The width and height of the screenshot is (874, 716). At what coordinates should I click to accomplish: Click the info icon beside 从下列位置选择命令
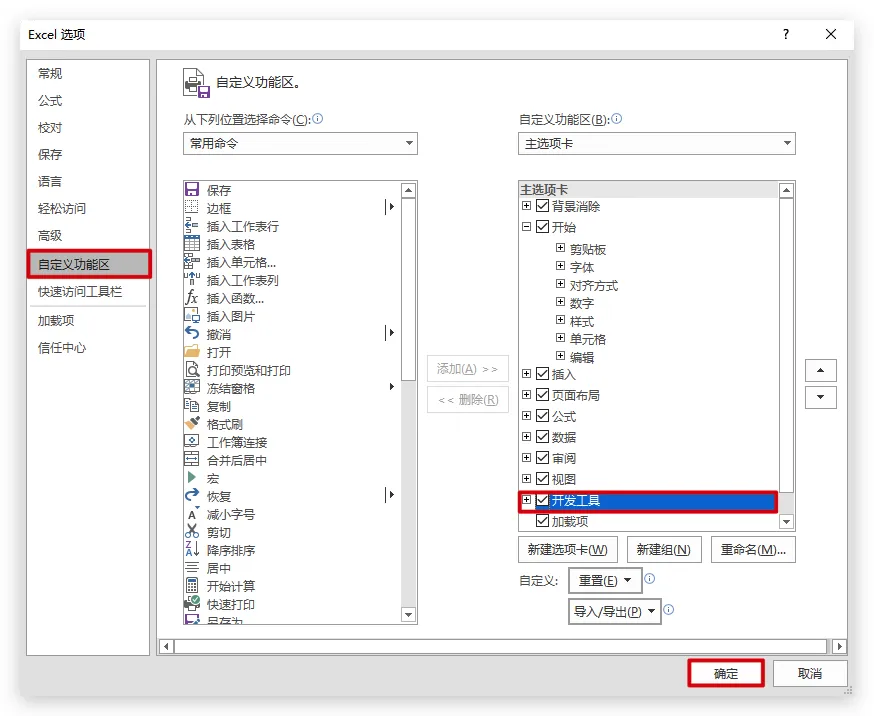coord(318,119)
